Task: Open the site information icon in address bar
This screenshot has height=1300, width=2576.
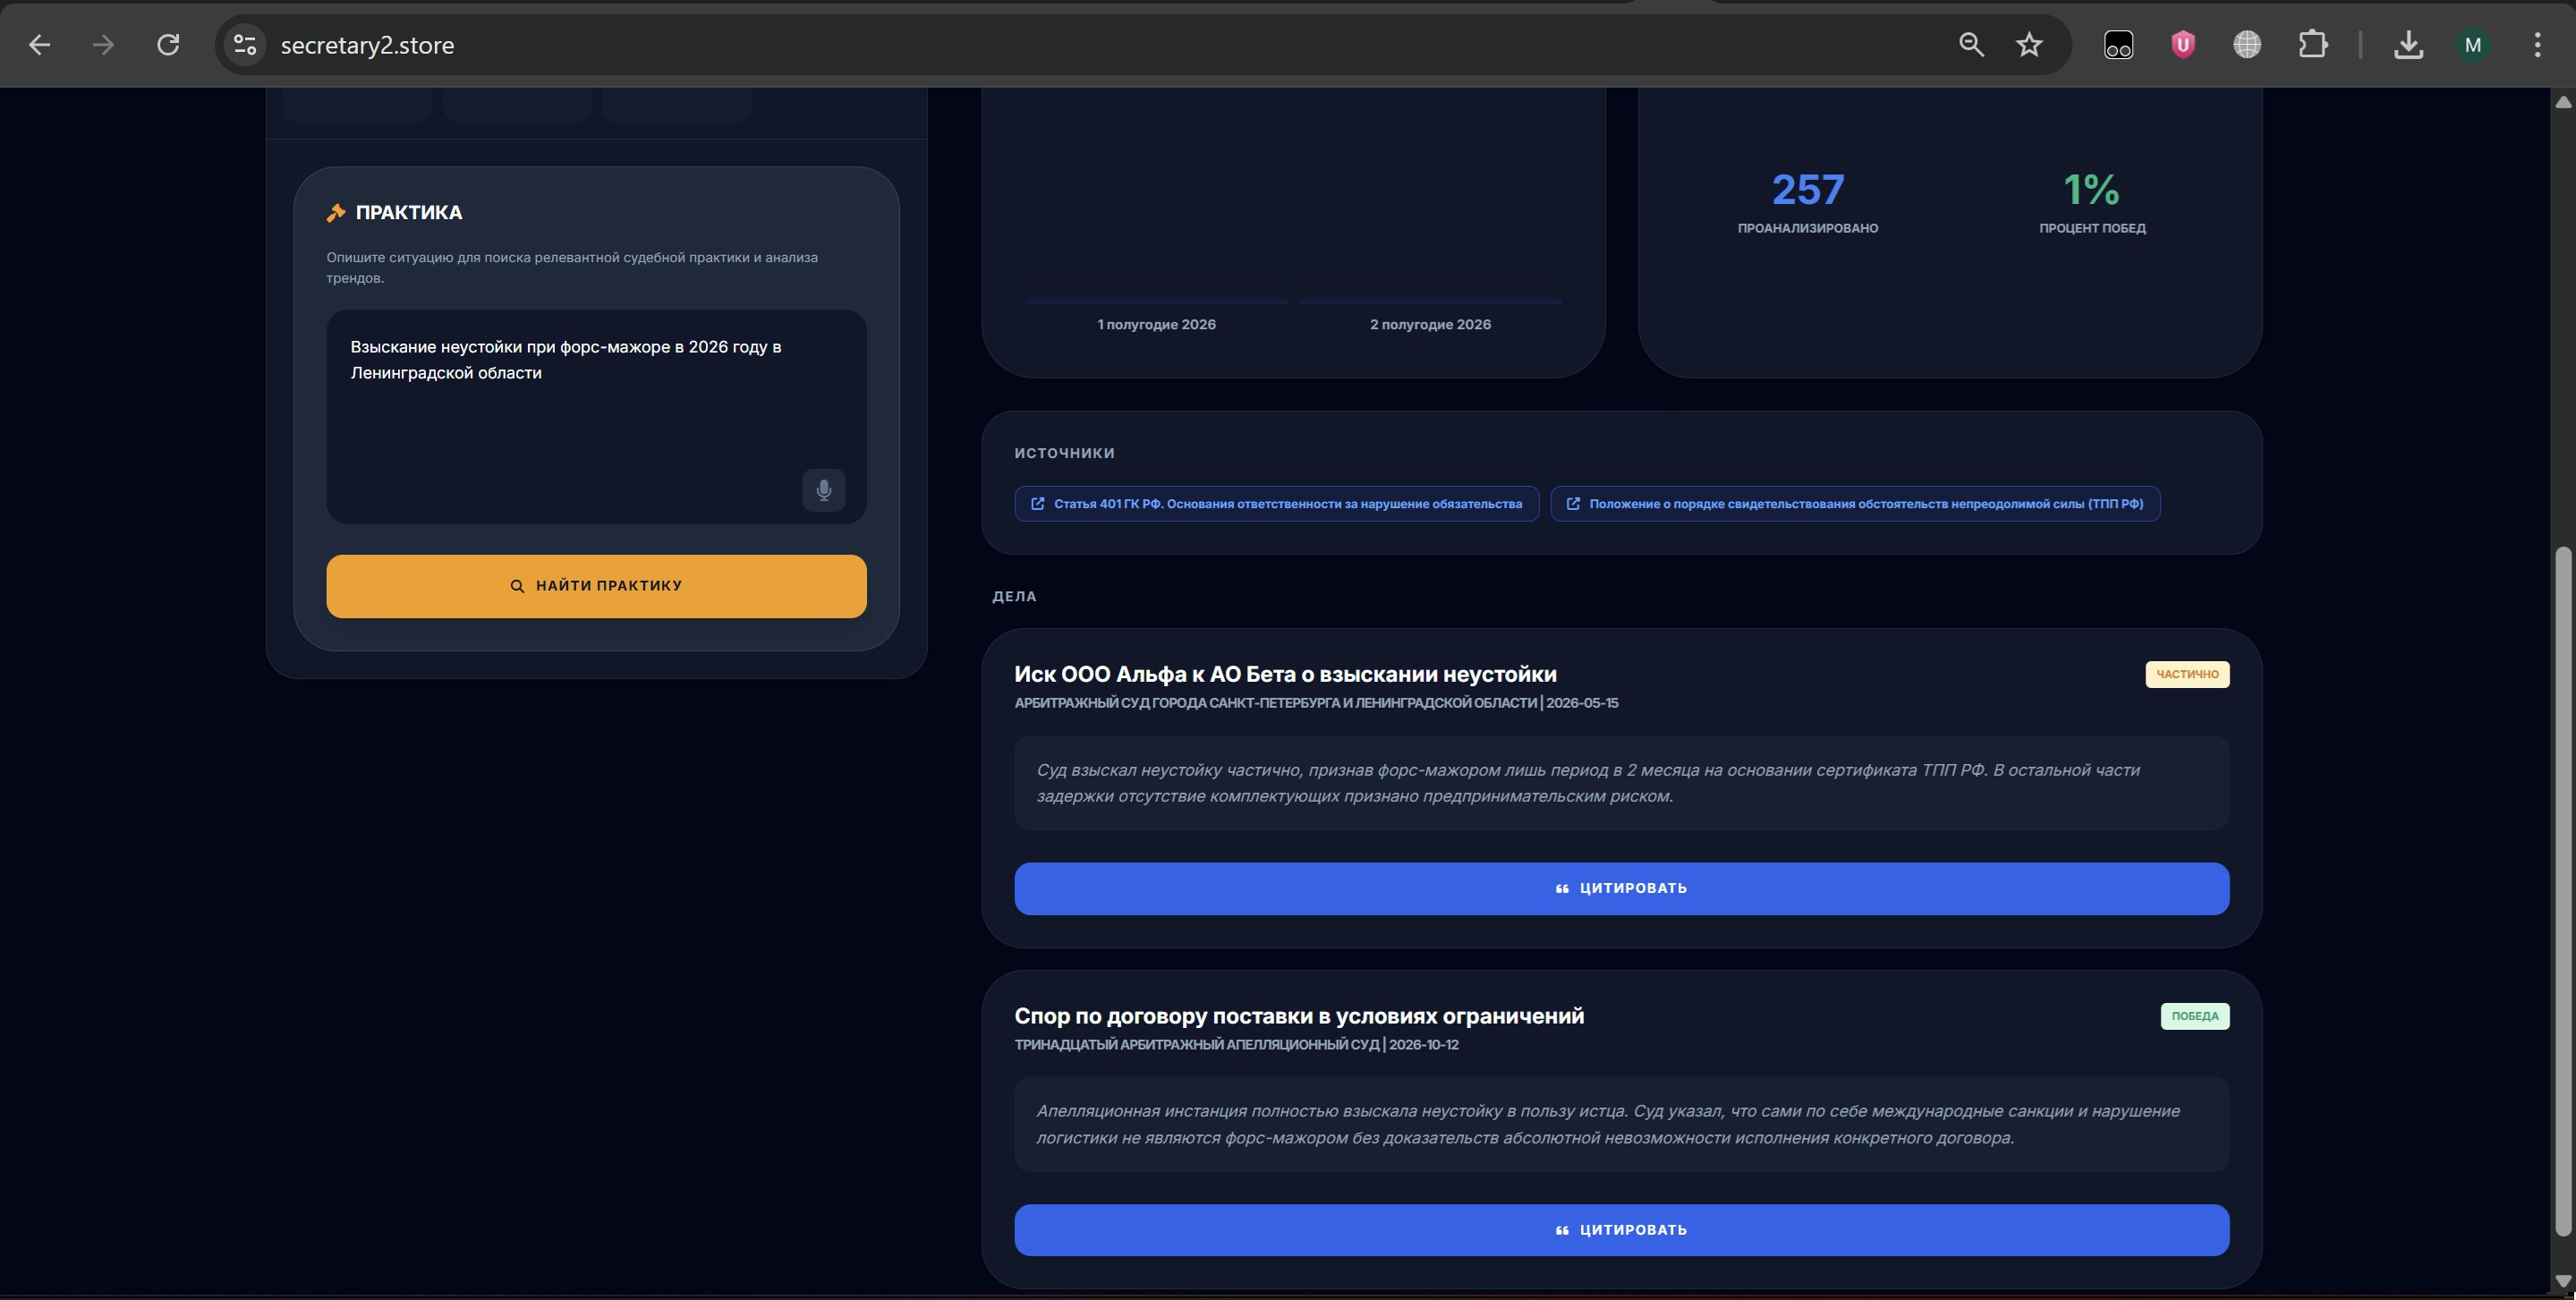Action: pos(245,45)
